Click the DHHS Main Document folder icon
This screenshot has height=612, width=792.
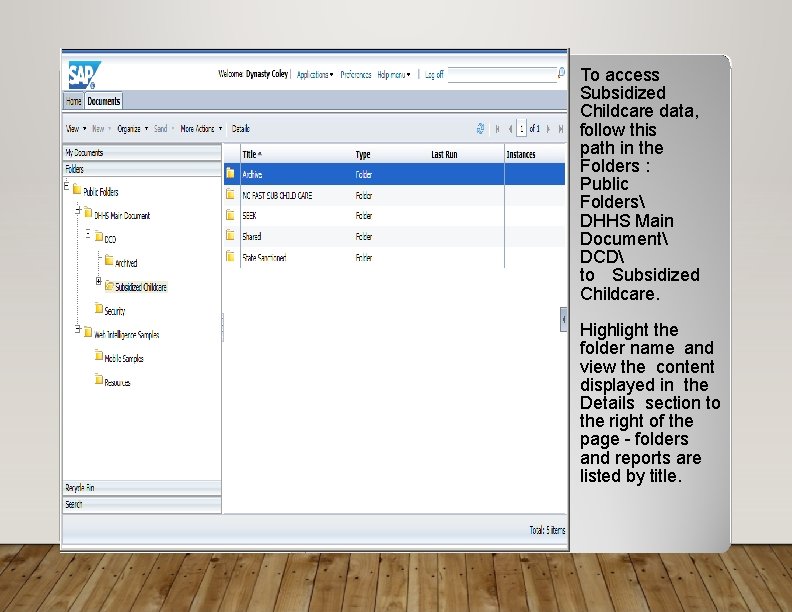[x=88, y=212]
